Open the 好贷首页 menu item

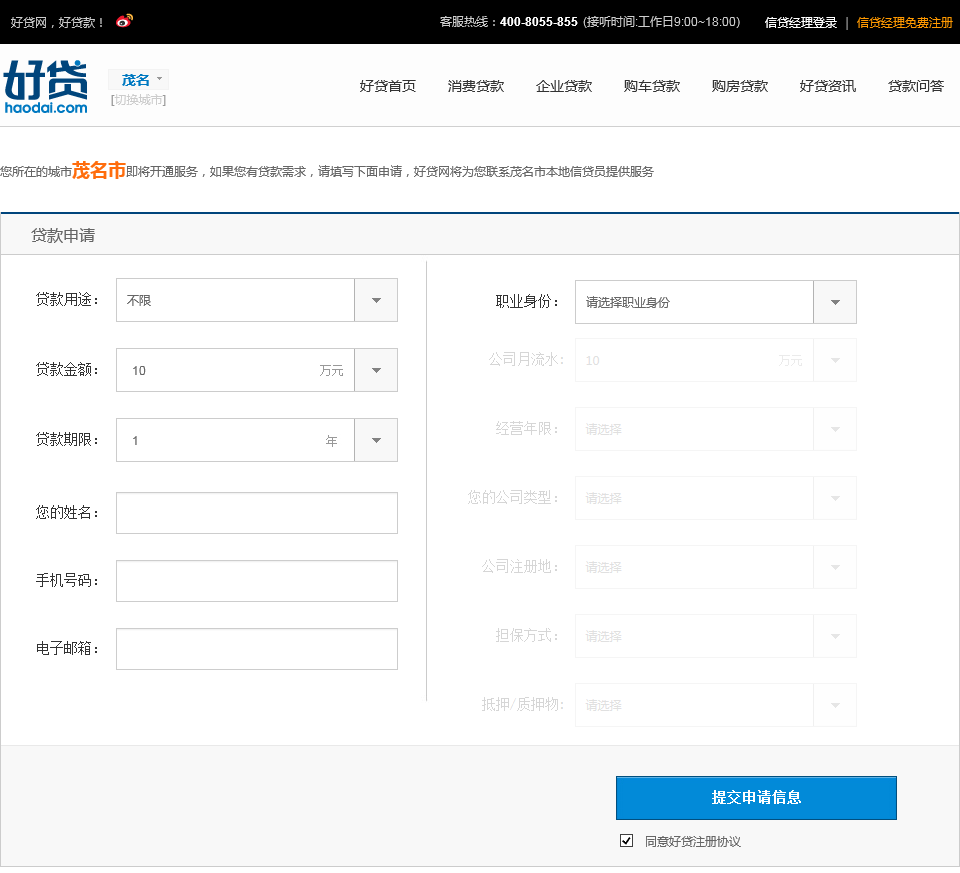(x=387, y=86)
